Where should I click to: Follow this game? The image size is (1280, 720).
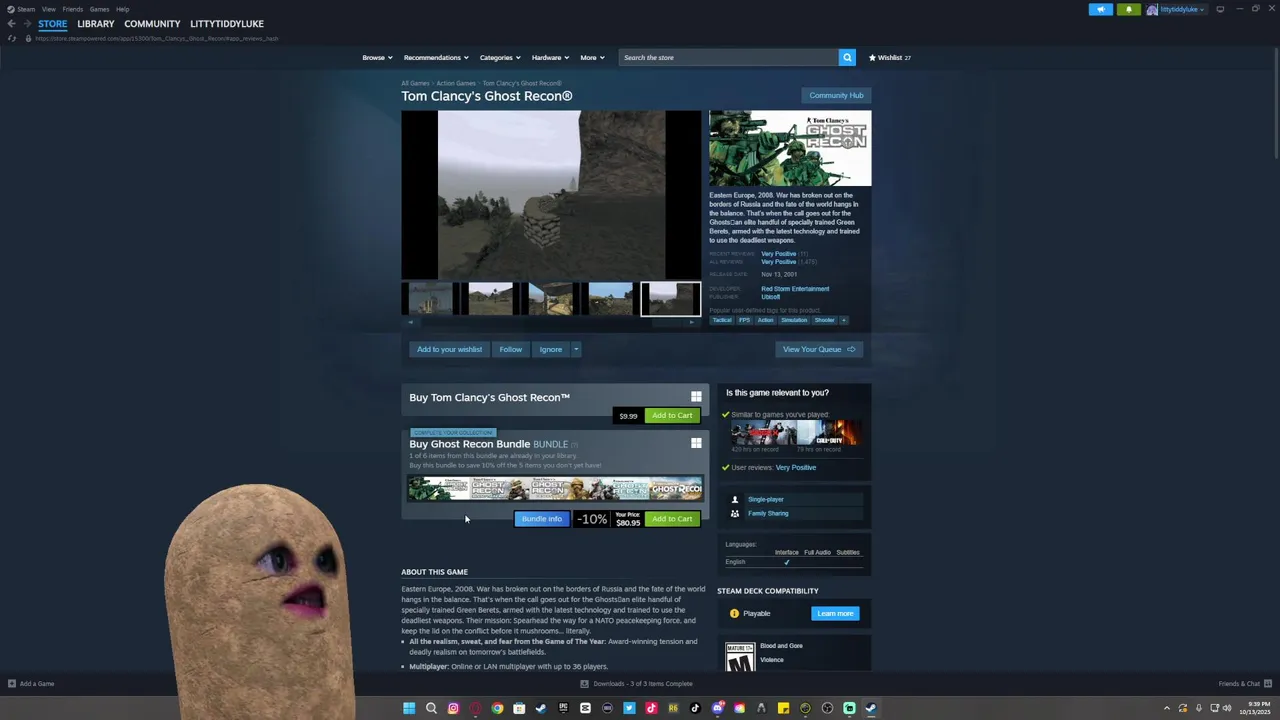[510, 349]
